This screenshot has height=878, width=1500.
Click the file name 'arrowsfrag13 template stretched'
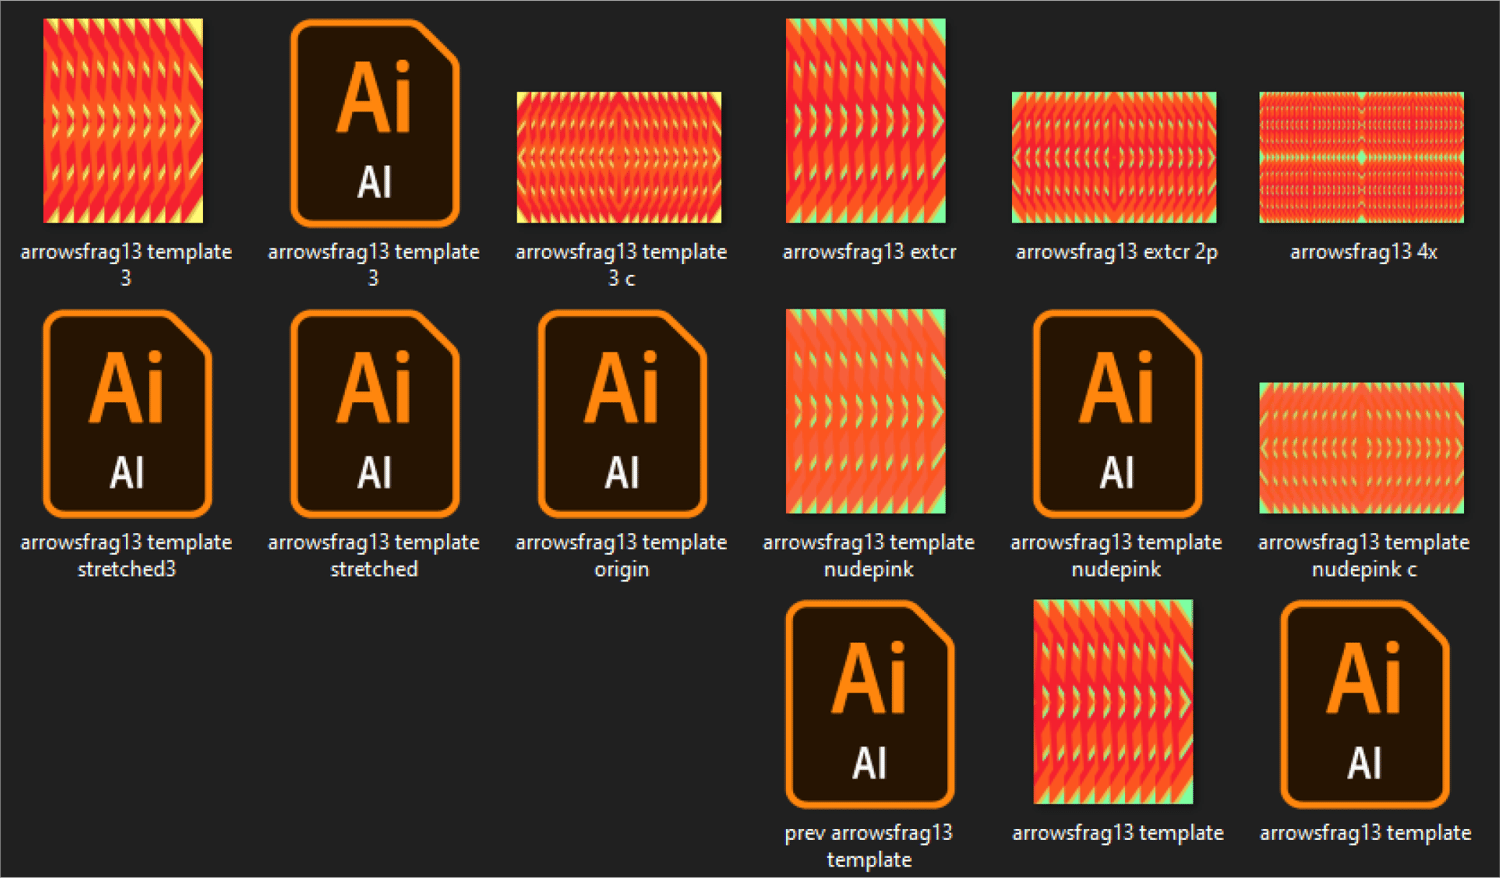click(374, 555)
